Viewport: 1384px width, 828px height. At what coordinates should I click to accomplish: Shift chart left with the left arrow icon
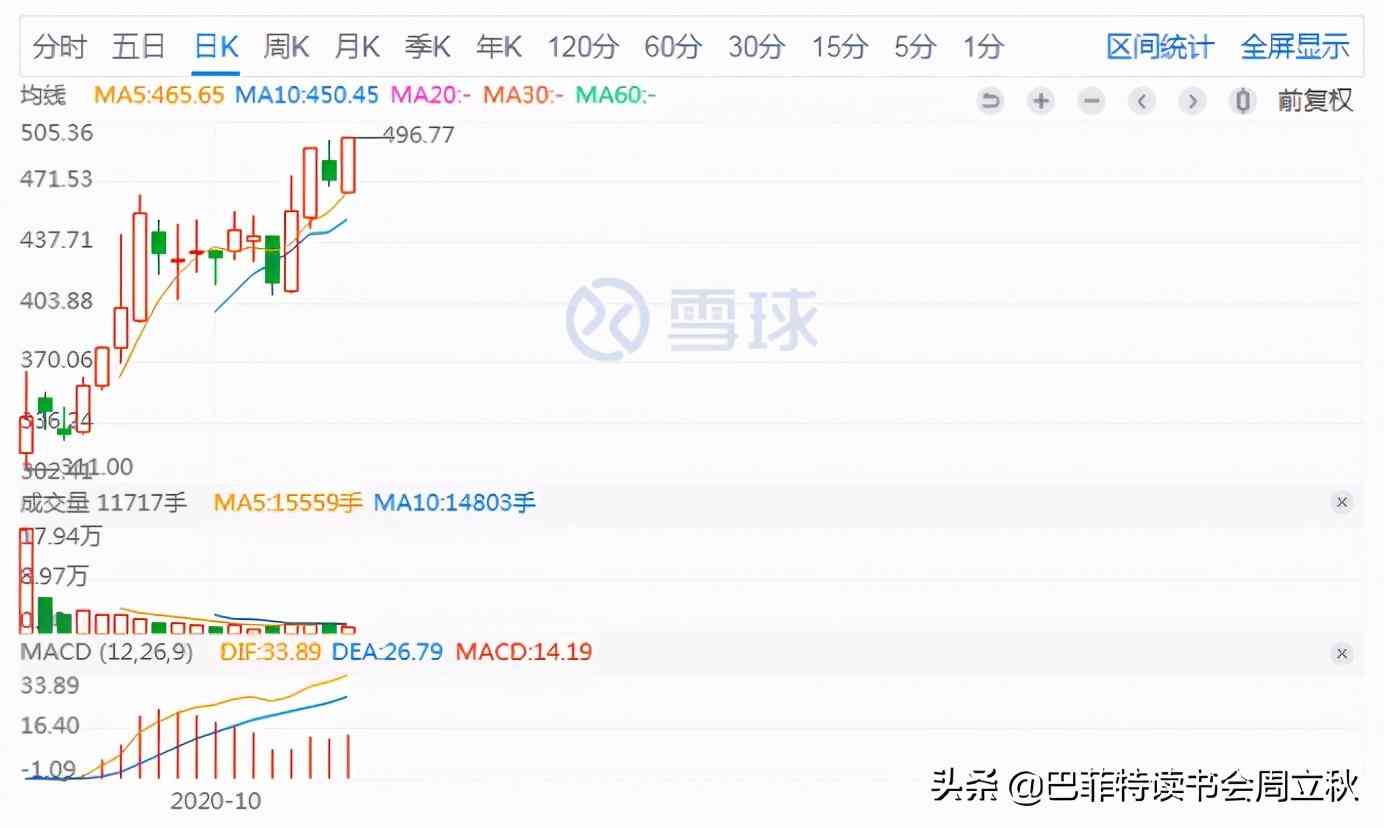pyautogui.click(x=1142, y=100)
